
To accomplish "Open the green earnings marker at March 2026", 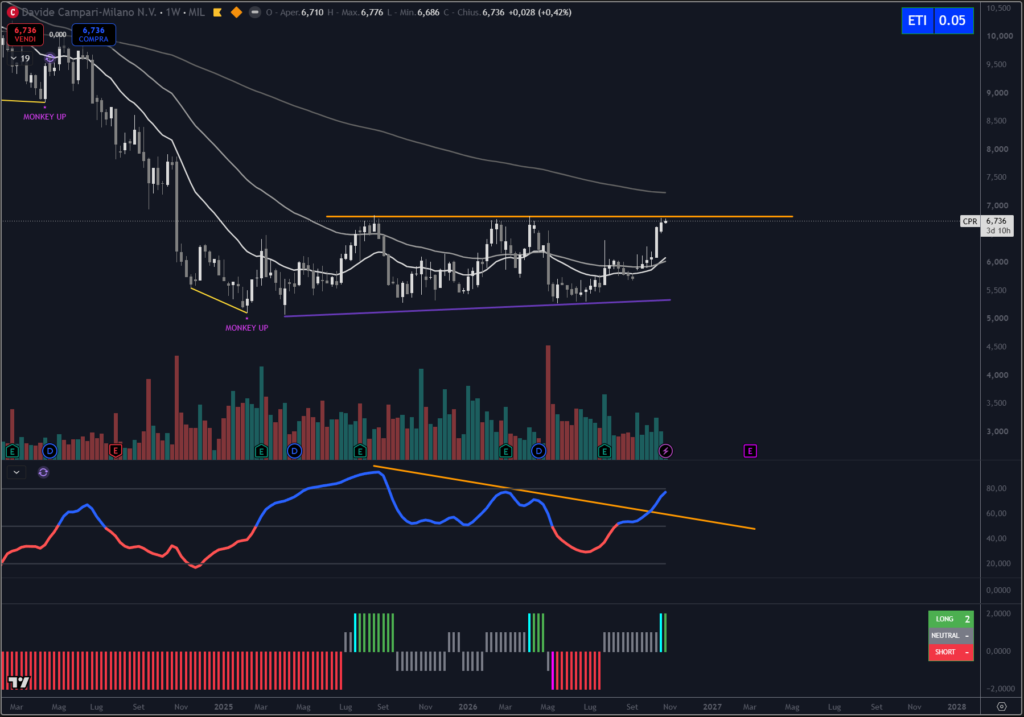I will 505,451.
